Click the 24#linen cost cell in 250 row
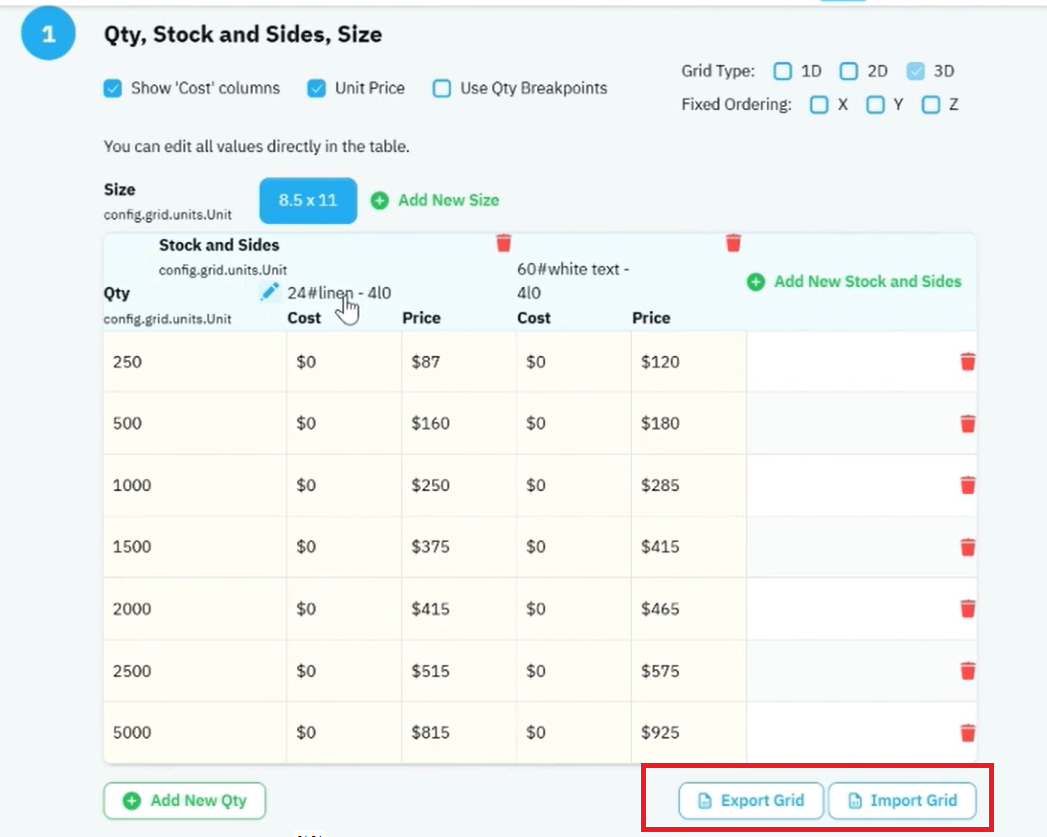Viewport: 1047px width, 837px height. [344, 362]
